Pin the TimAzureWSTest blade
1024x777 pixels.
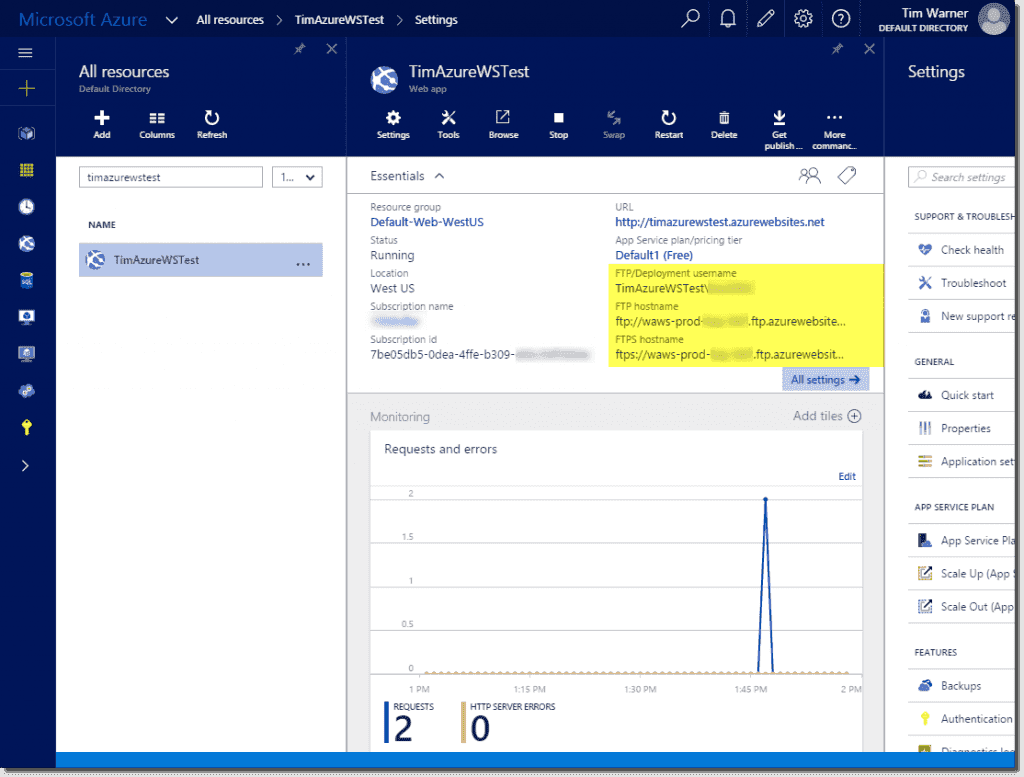(837, 49)
